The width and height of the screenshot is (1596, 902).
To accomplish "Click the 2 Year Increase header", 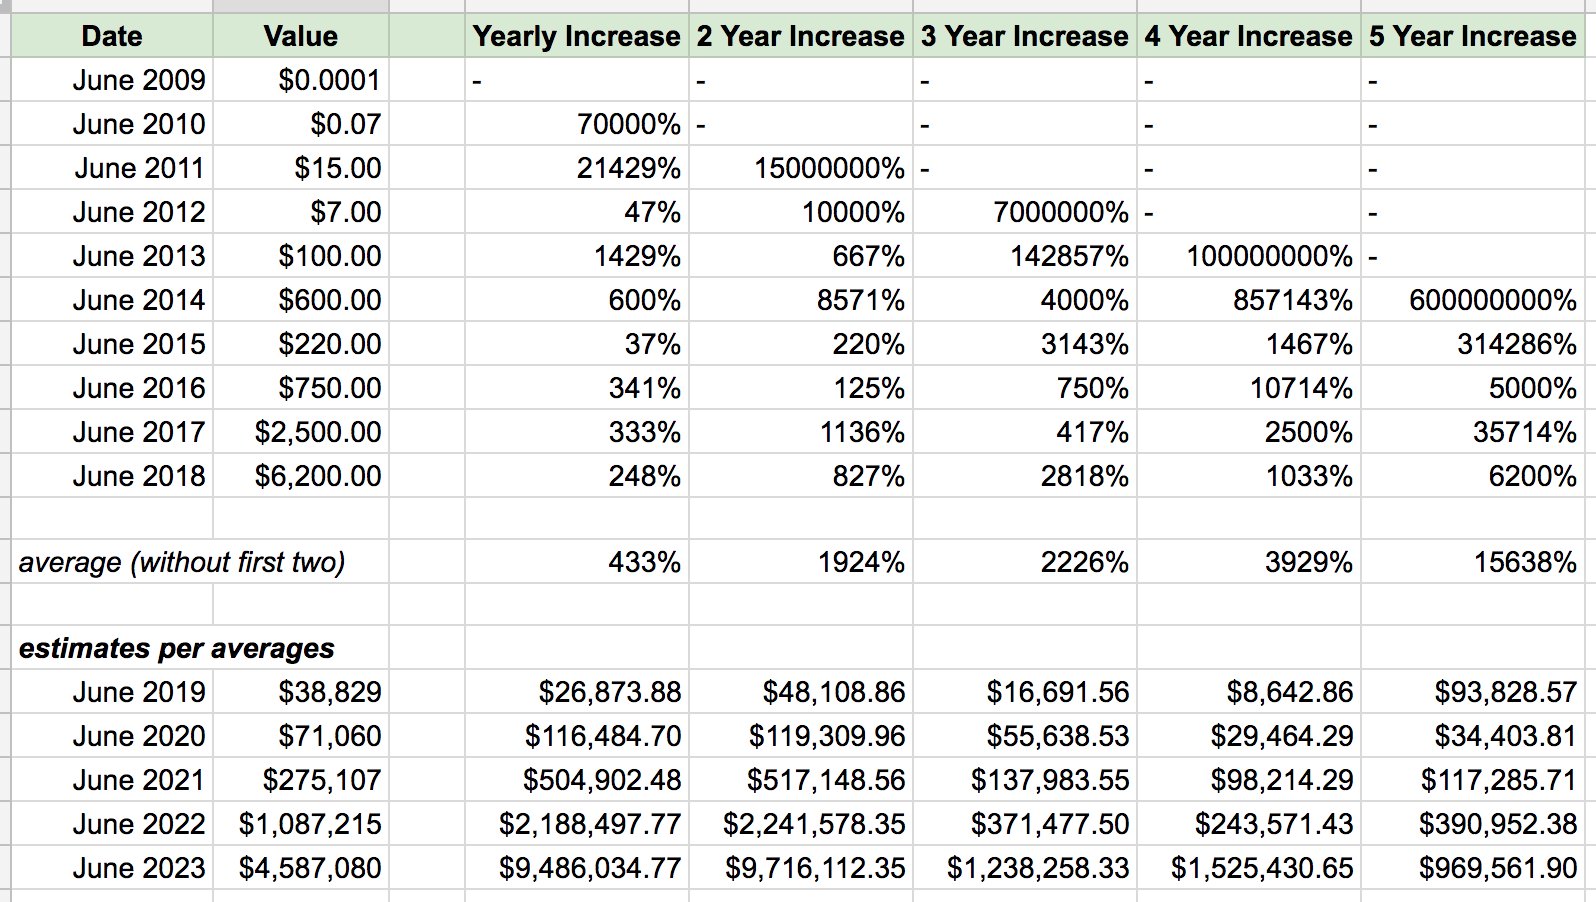I will (x=801, y=36).
